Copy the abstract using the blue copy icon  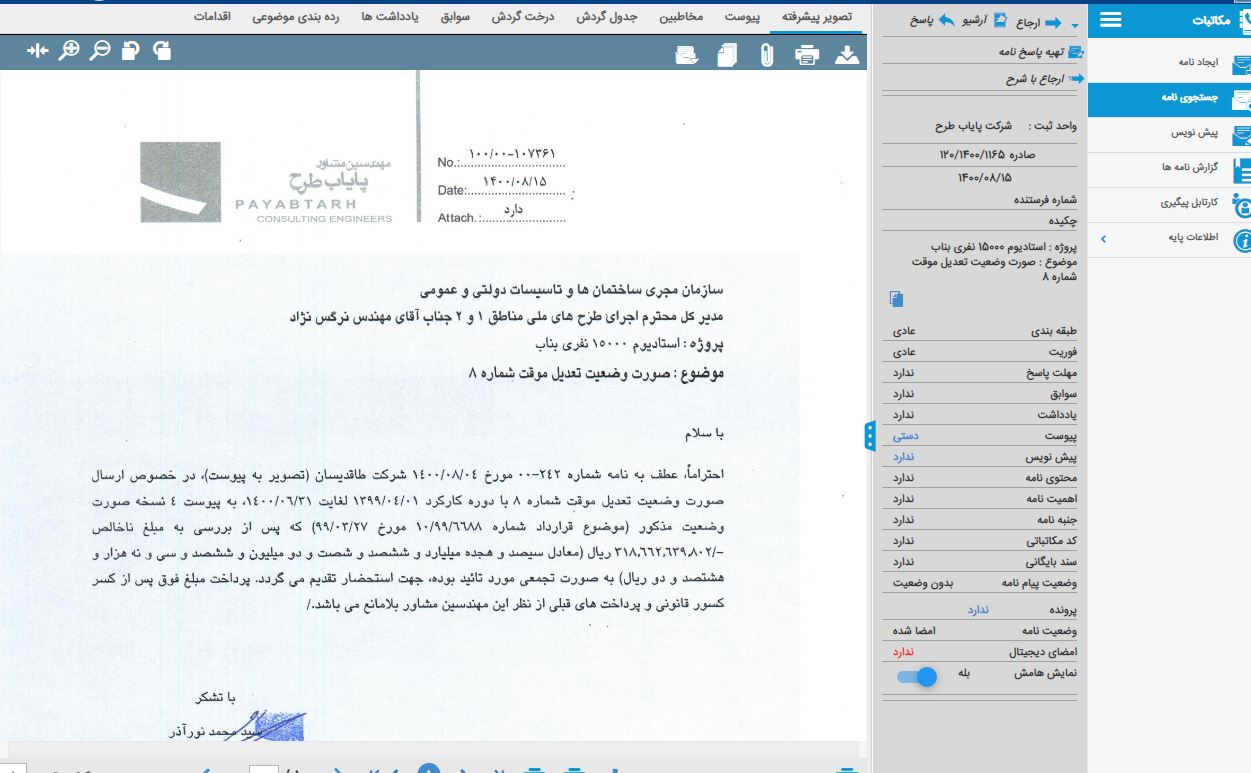click(x=896, y=299)
